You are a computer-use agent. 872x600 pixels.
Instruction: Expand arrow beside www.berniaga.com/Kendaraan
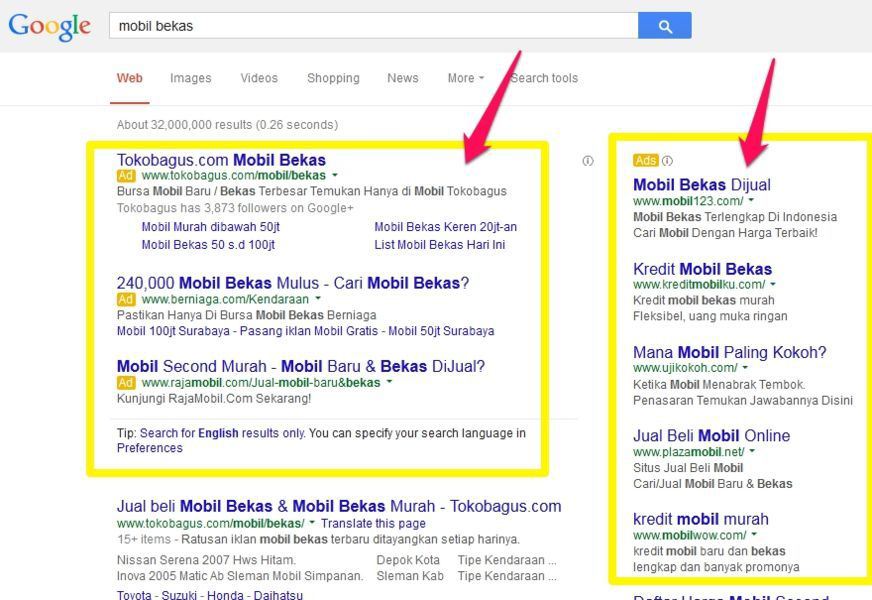click(x=318, y=298)
